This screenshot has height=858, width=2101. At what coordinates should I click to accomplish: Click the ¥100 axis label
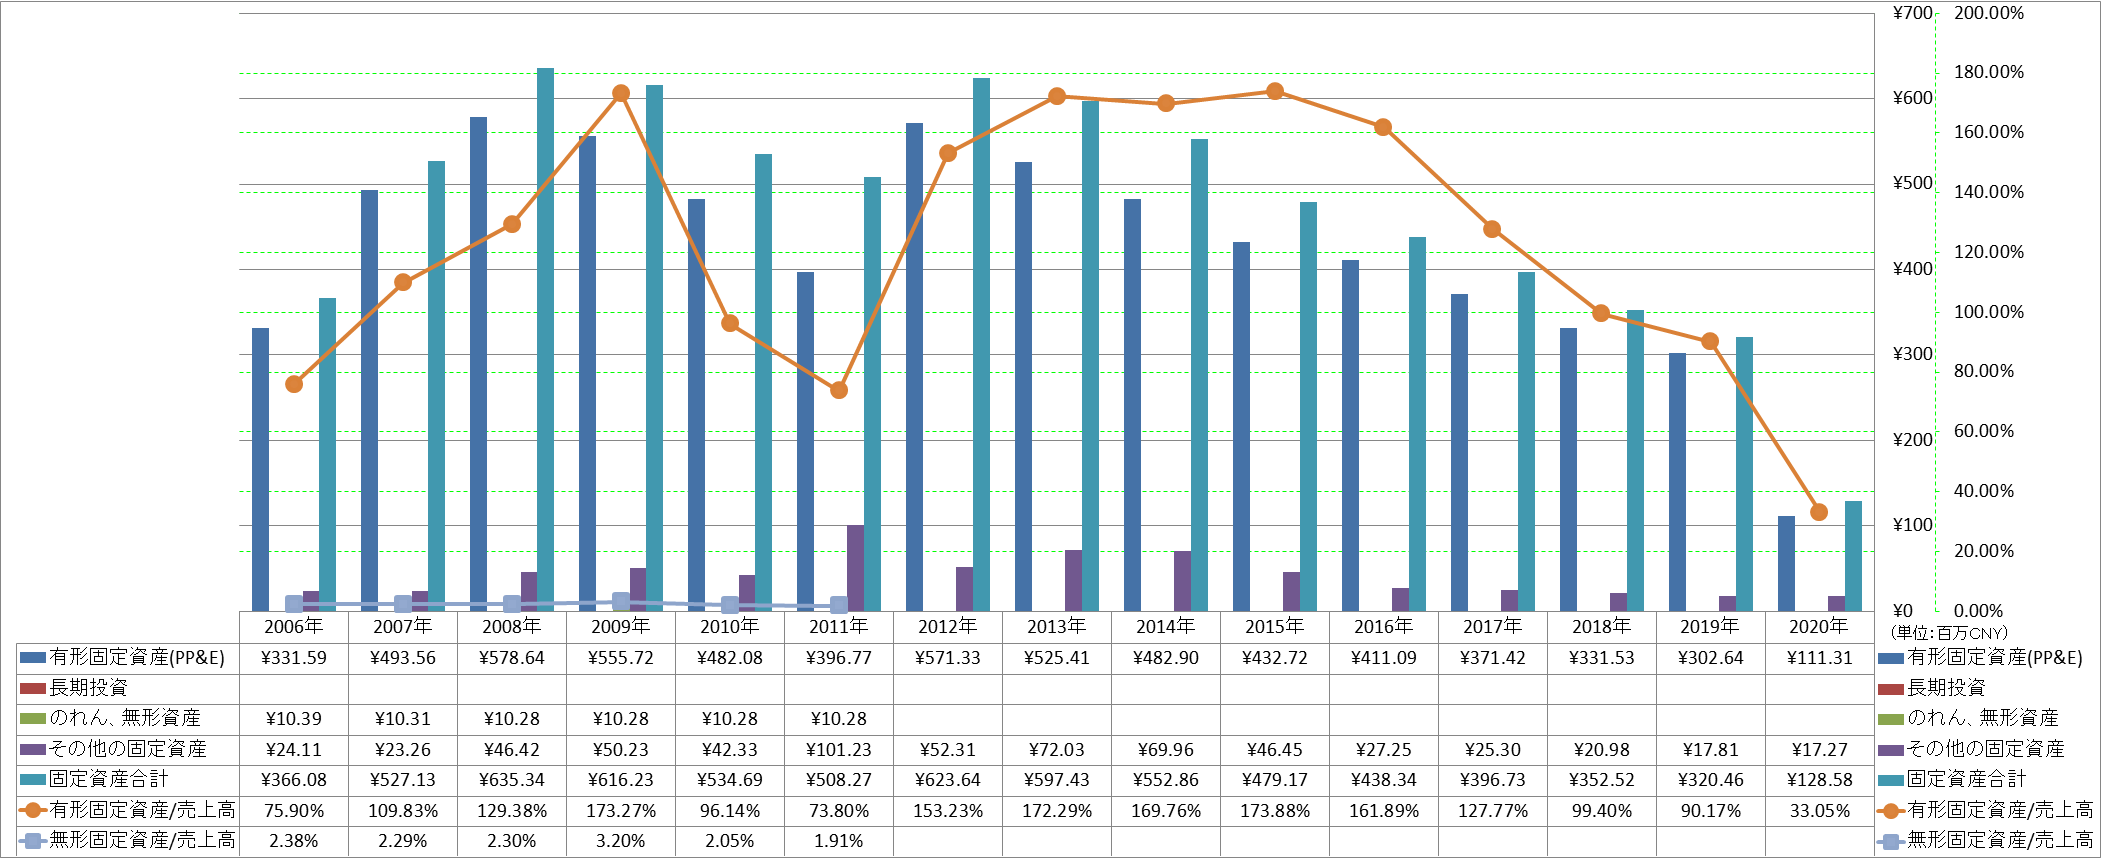[1913, 525]
